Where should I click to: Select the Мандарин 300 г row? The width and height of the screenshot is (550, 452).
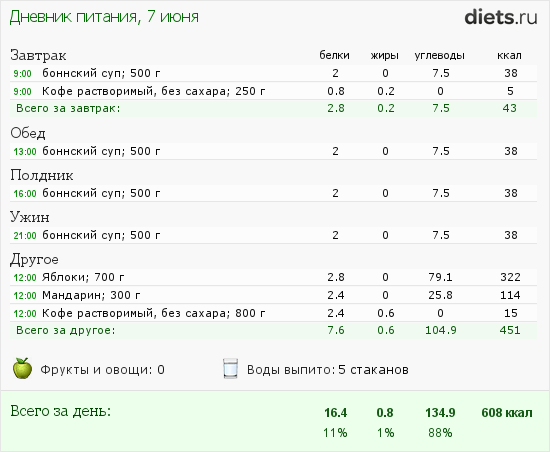point(273,295)
